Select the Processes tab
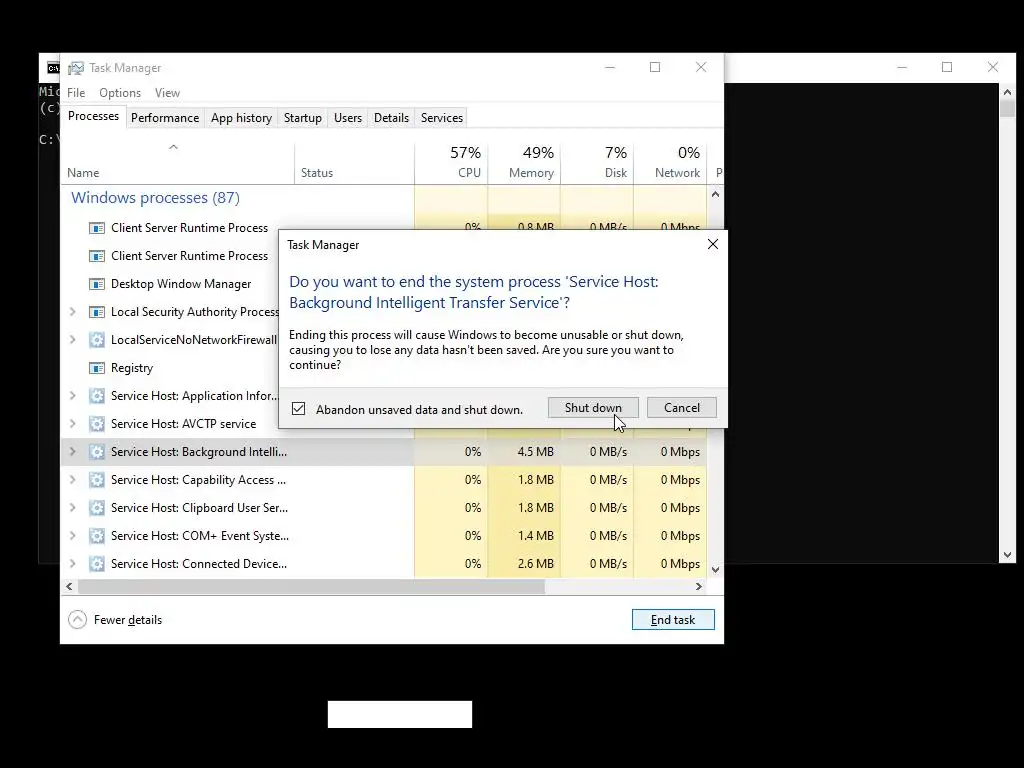1024x768 pixels. click(93, 116)
